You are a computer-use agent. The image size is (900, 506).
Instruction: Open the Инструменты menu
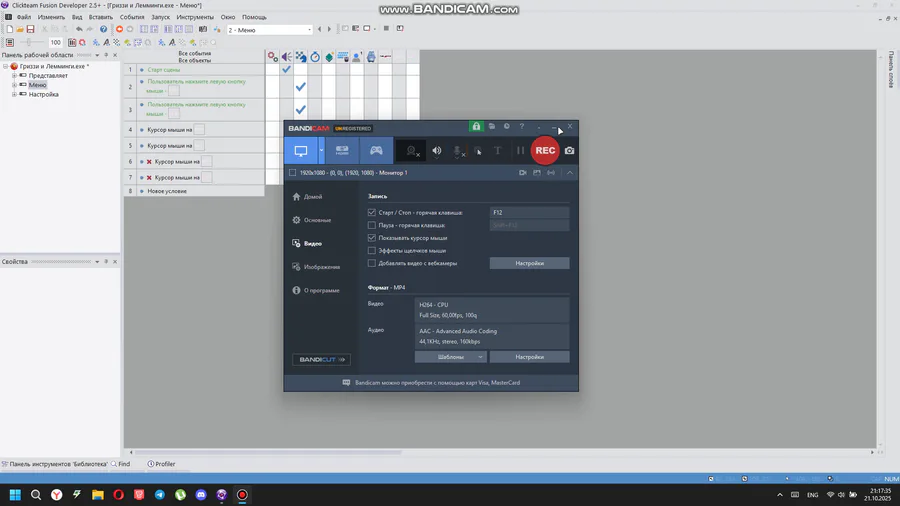195,17
